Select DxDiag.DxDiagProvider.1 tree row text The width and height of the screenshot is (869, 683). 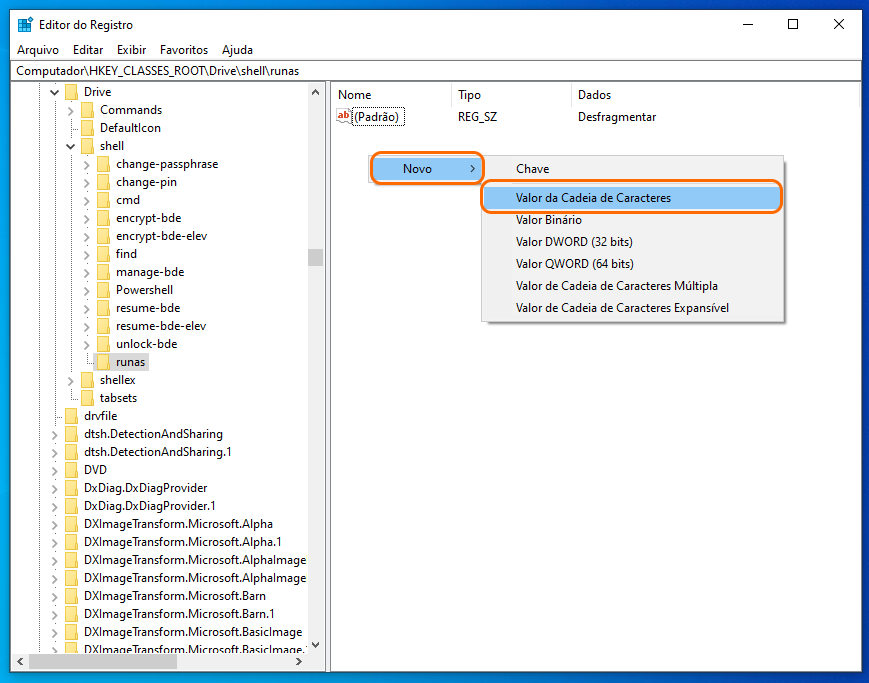click(x=150, y=506)
